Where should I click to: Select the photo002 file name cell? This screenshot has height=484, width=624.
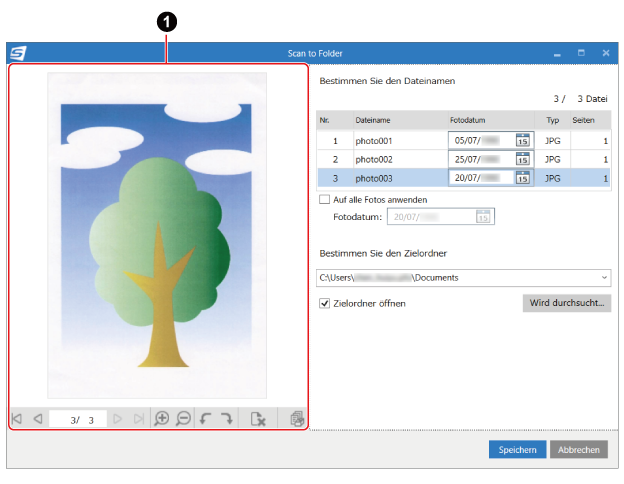click(x=400, y=159)
